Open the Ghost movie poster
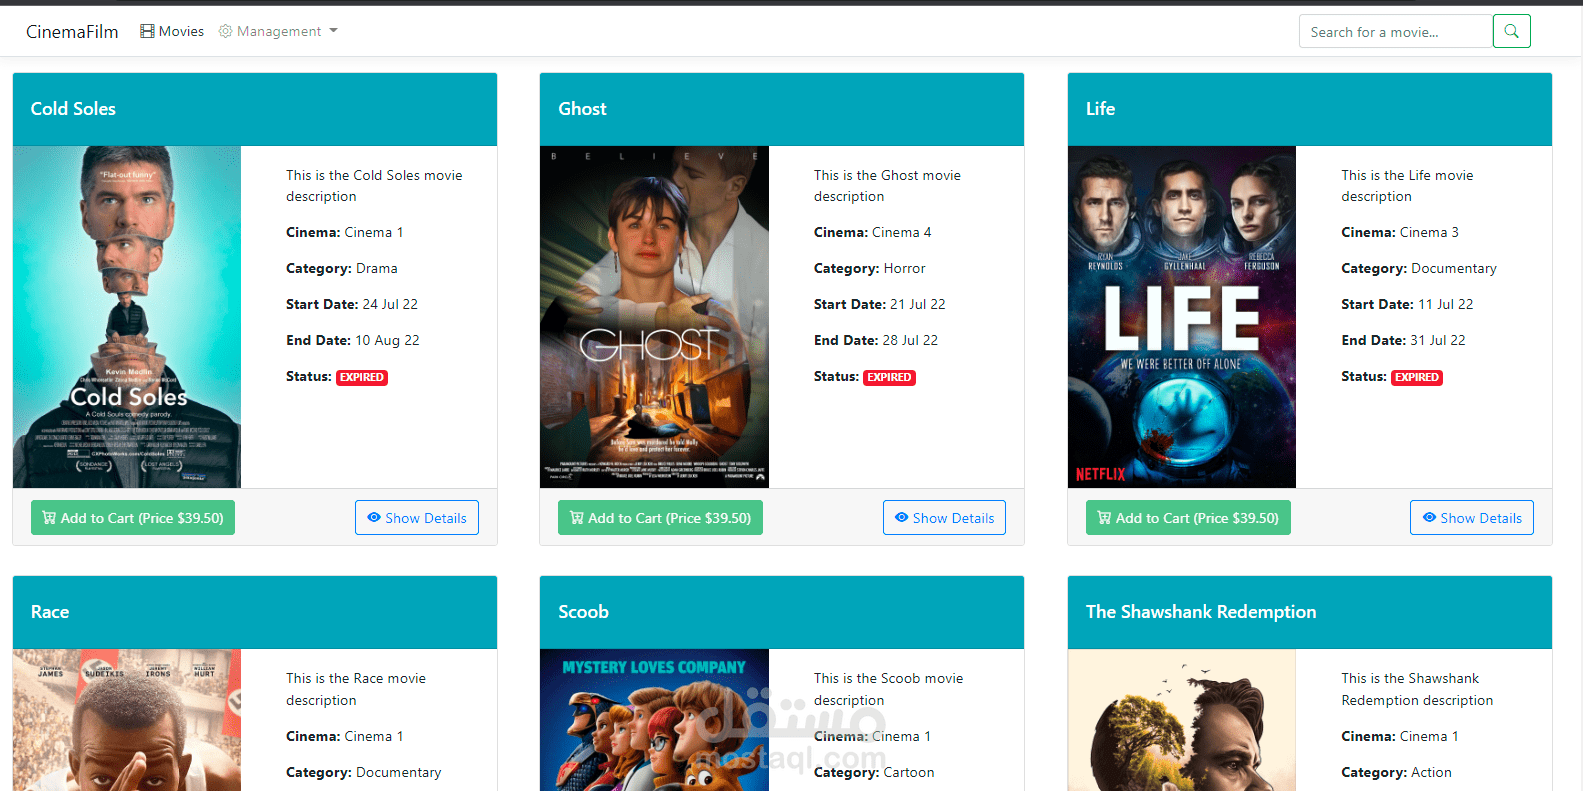 [x=654, y=317]
